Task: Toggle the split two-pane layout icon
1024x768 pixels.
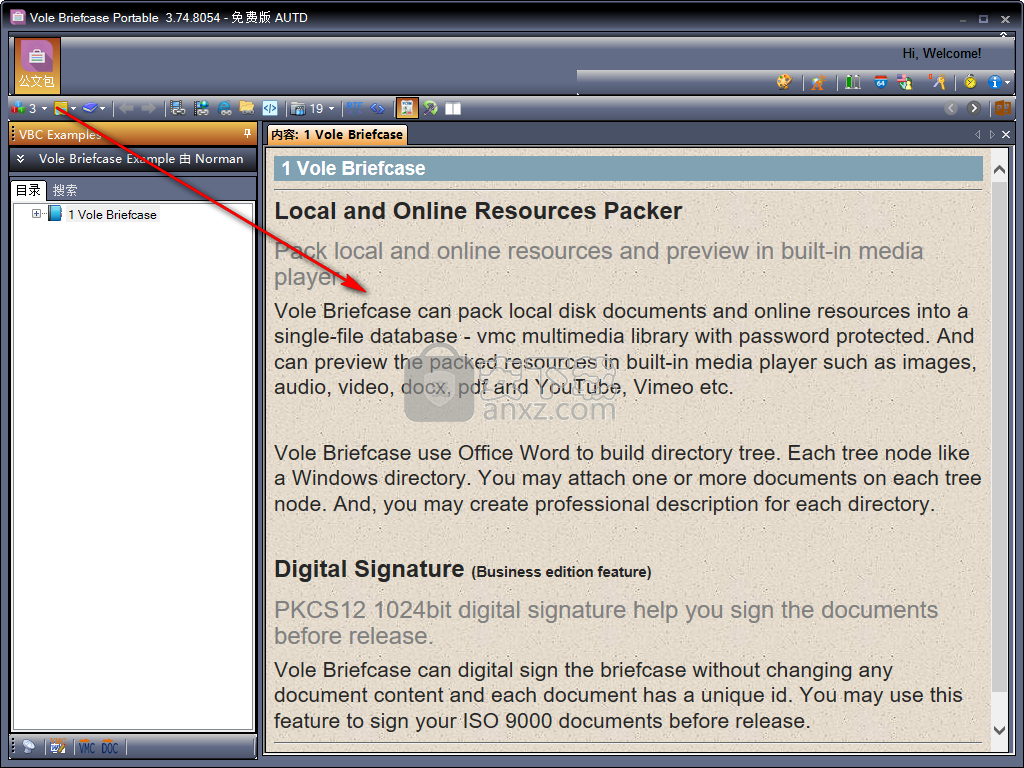Action: 453,108
